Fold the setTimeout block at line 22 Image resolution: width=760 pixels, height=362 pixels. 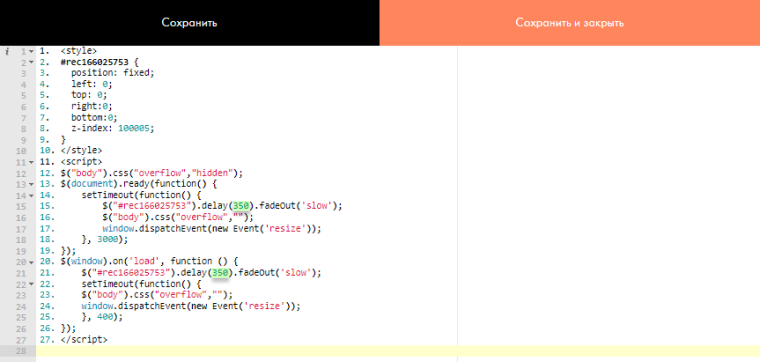coord(32,284)
